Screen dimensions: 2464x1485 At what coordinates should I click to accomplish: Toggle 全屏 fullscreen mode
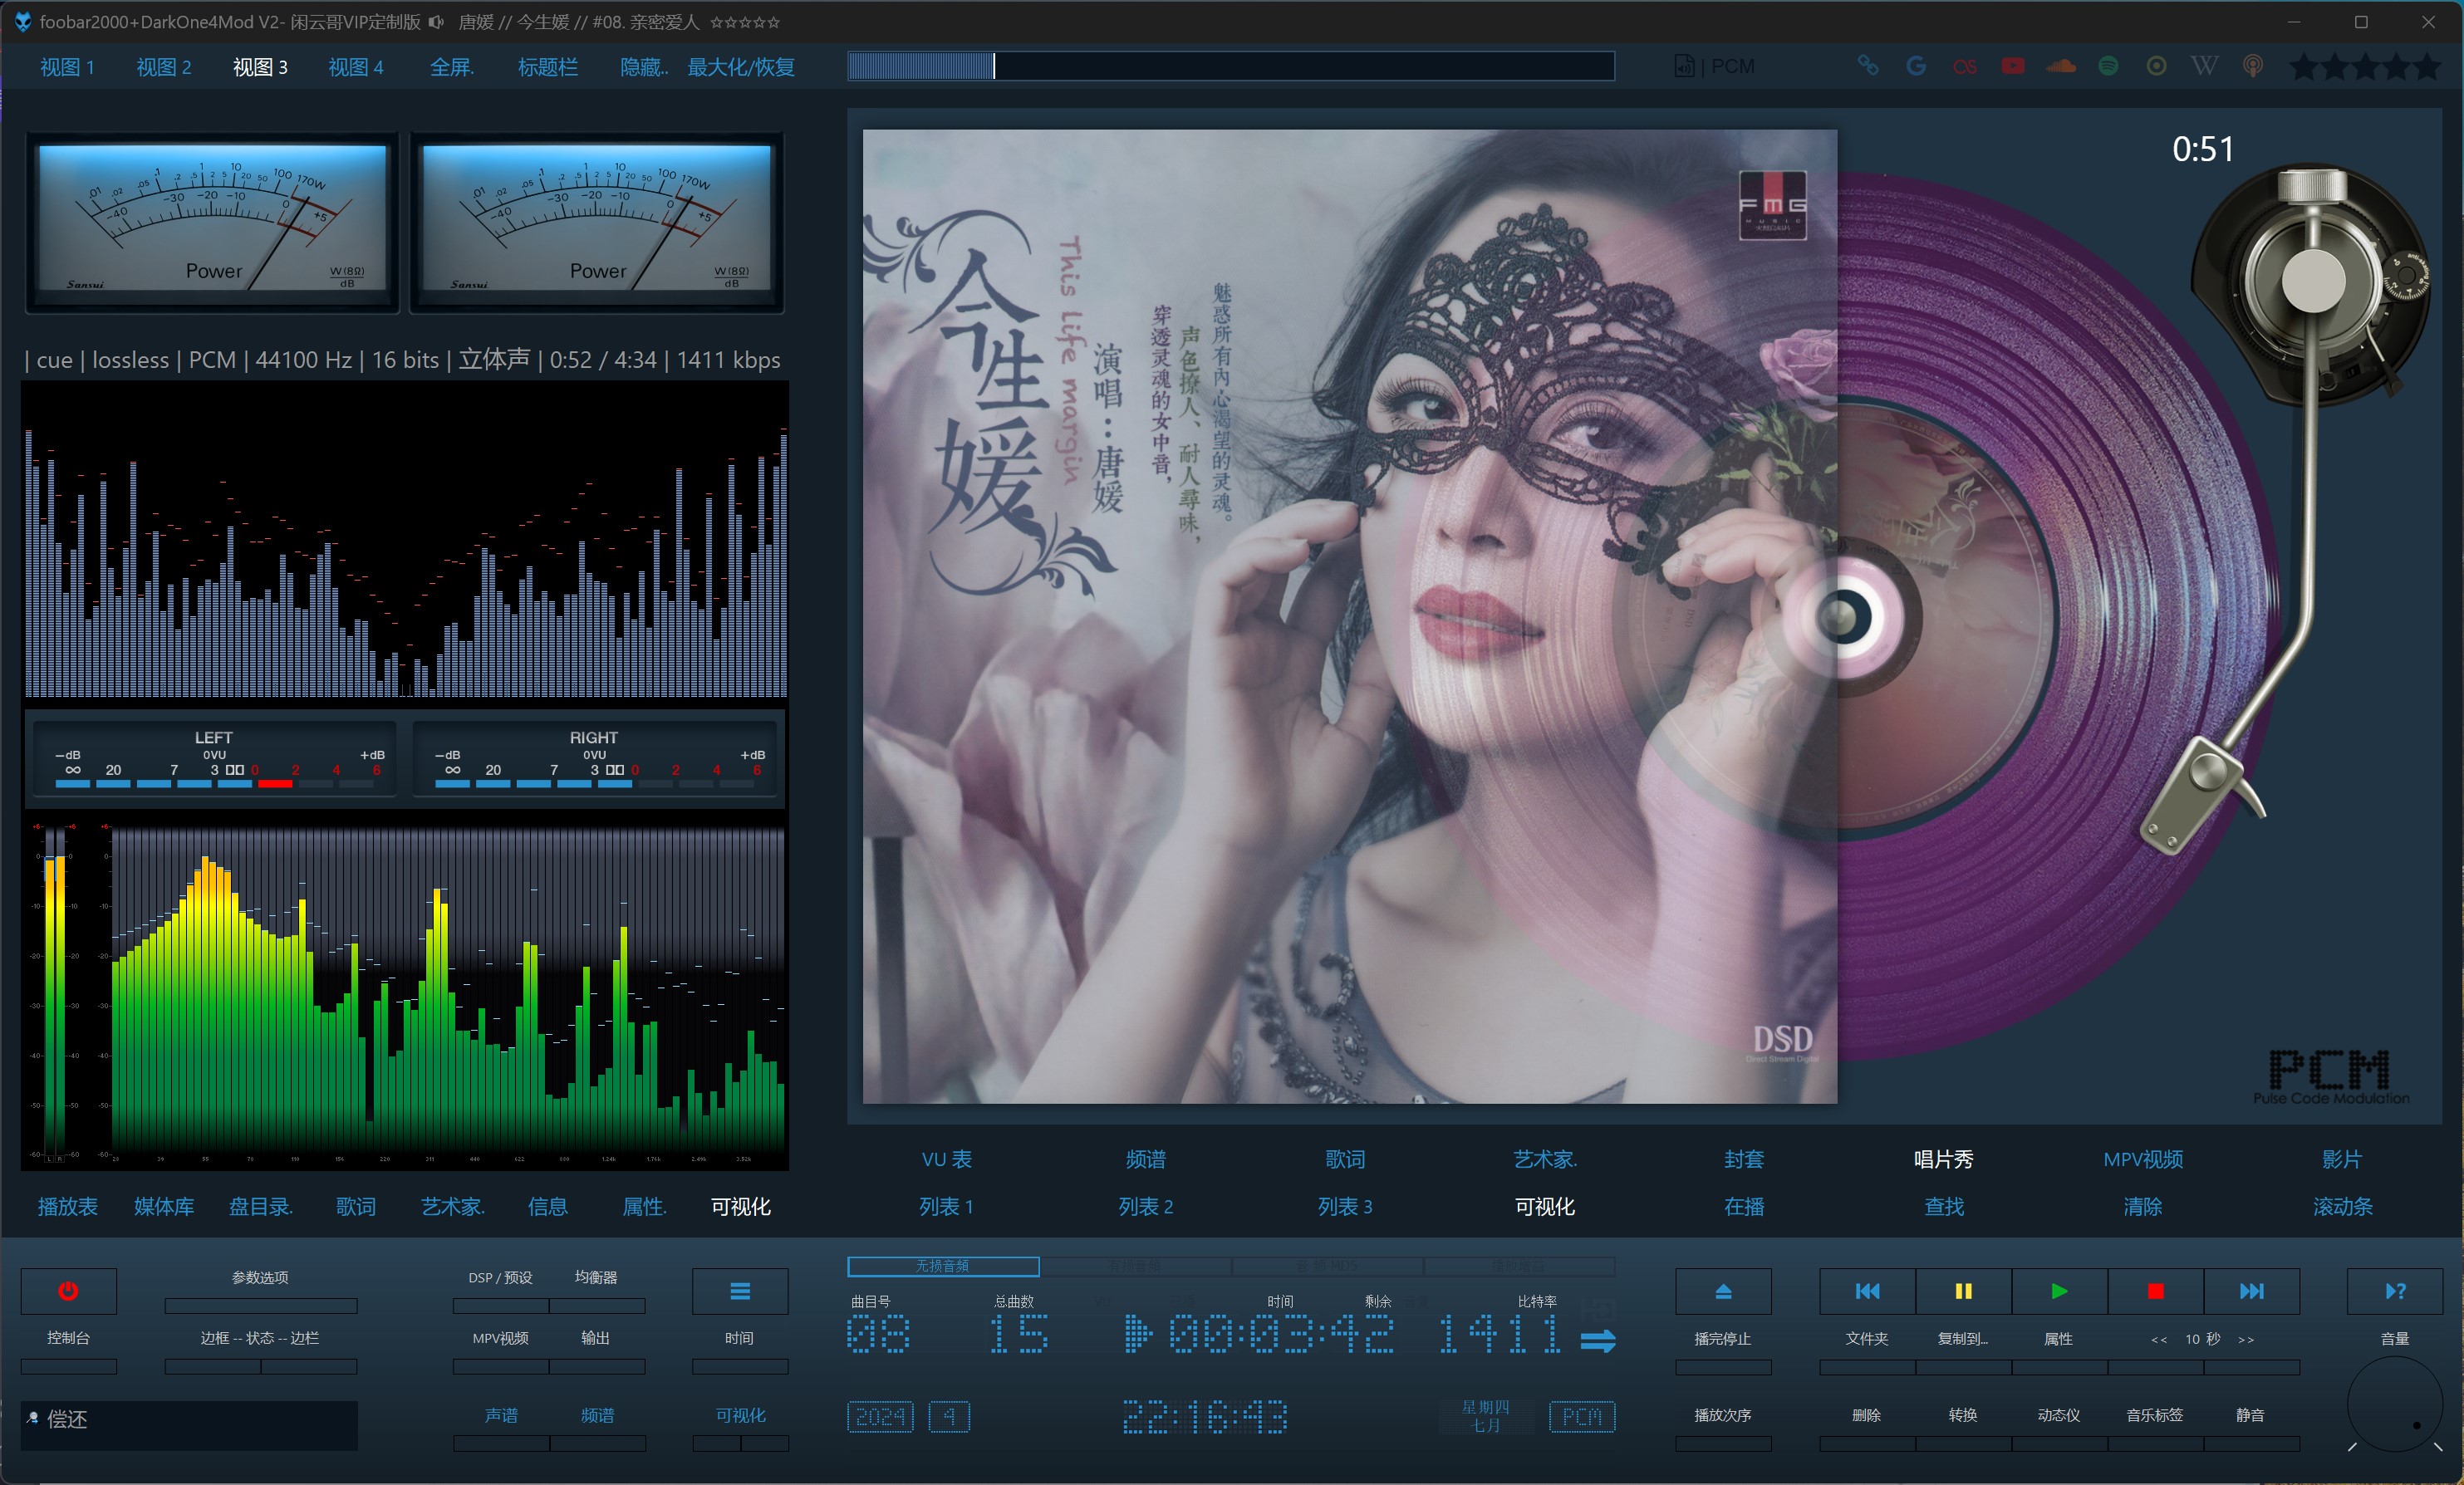pyautogui.click(x=452, y=67)
